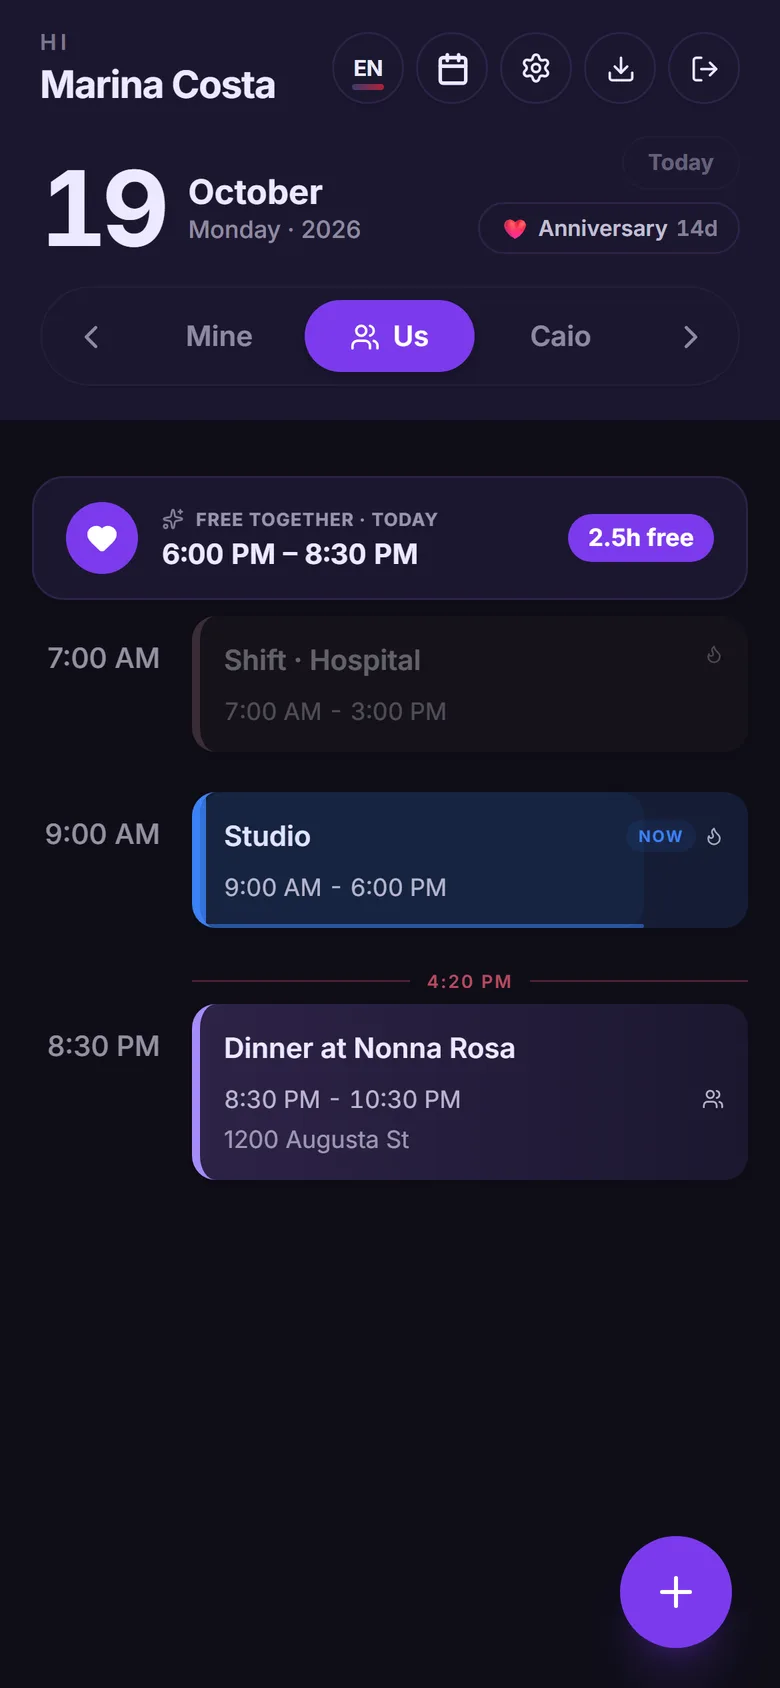Select the Us shared view tab
The image size is (780, 1688).
390,336
